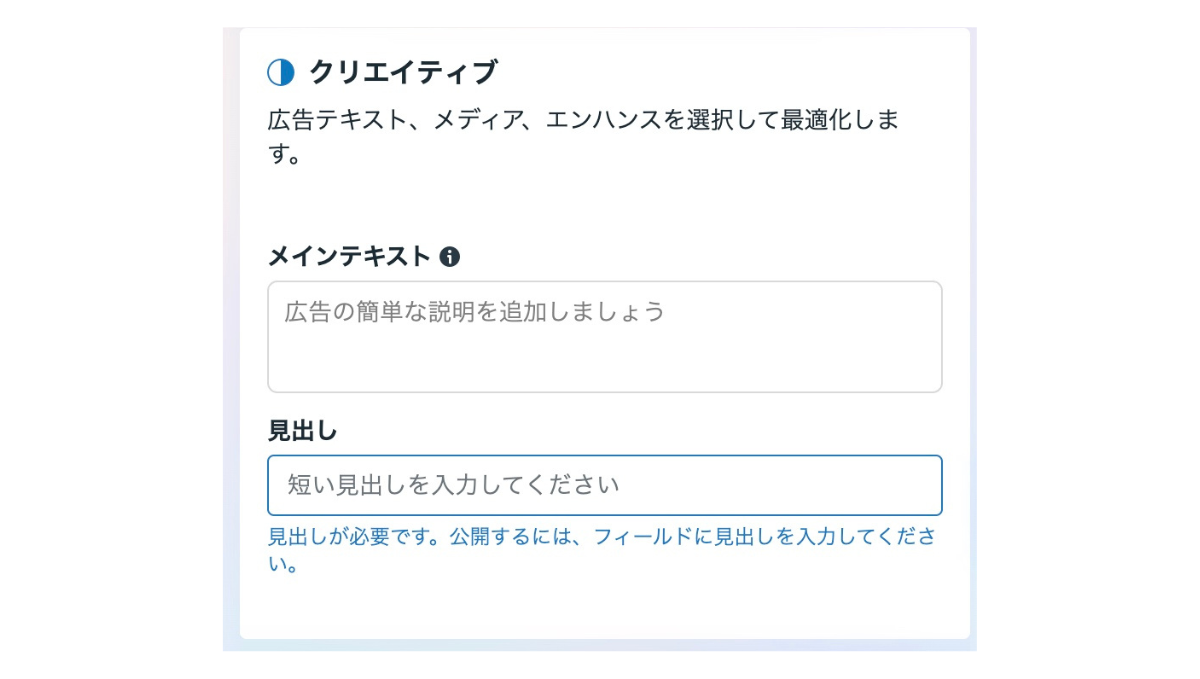This screenshot has width=1200, height=679.
Task: Click into the 見出し input field
Action: (604, 485)
